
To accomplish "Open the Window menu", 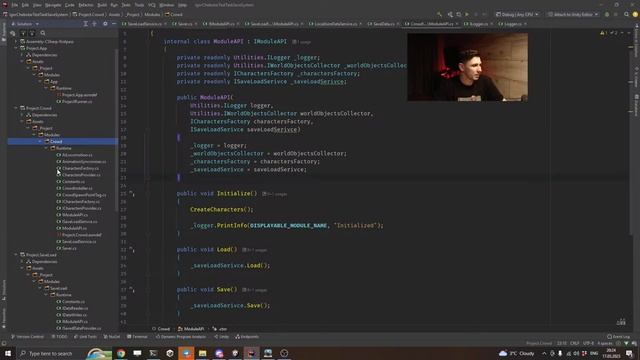I will [x=167, y=5].
